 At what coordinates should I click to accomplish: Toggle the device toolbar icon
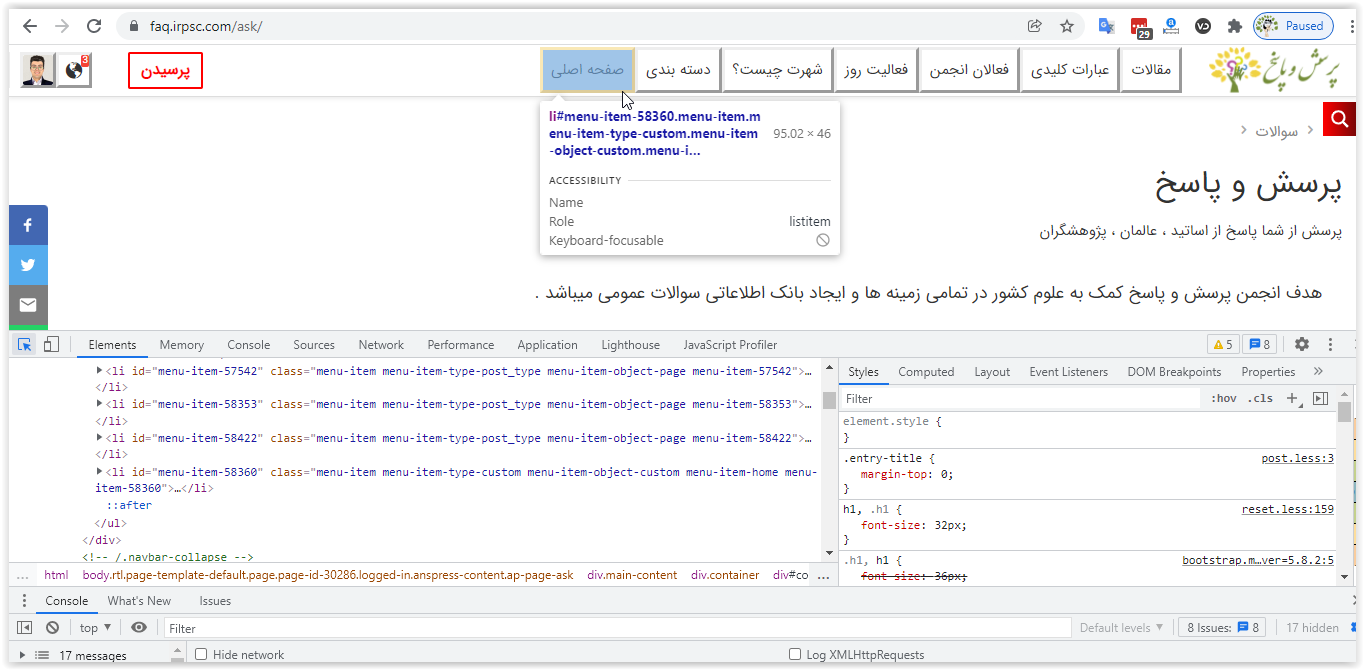51,345
